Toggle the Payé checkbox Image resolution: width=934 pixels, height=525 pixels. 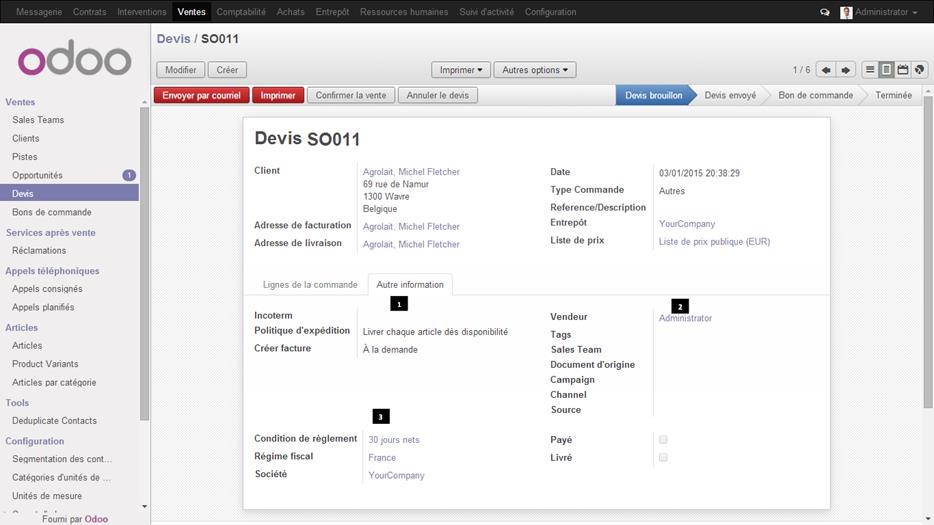663,439
